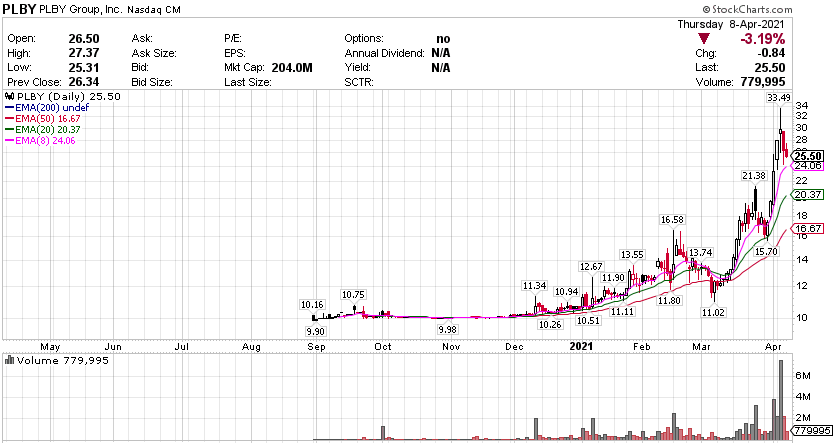Viewport: 836px width, 443px height.
Task: Click the green 20.37 EMA tag on axis
Action: [x=807, y=195]
